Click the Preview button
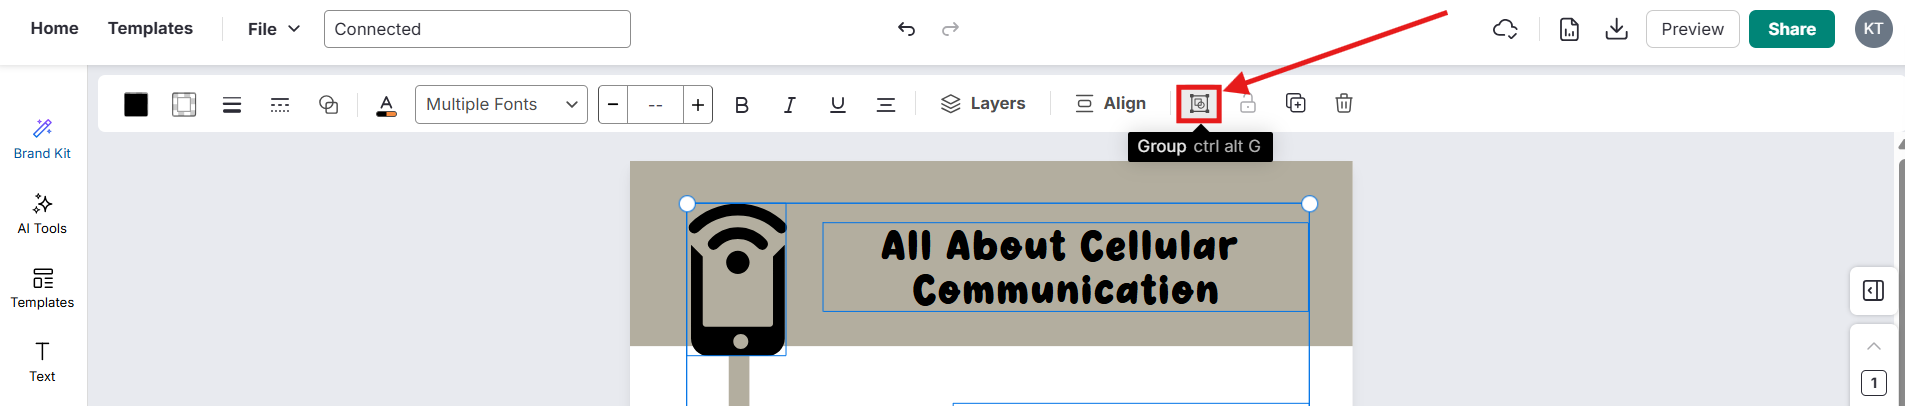Screen dimensions: 1905x406 tap(1692, 29)
